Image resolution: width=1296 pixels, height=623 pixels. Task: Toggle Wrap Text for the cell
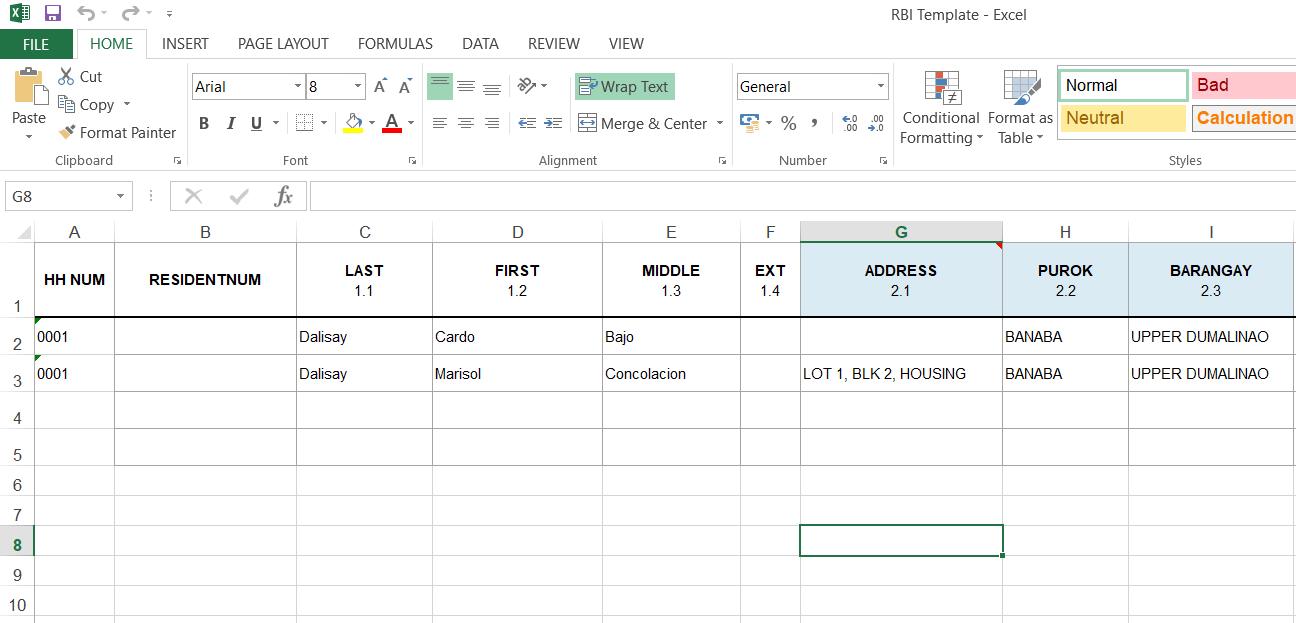click(624, 87)
